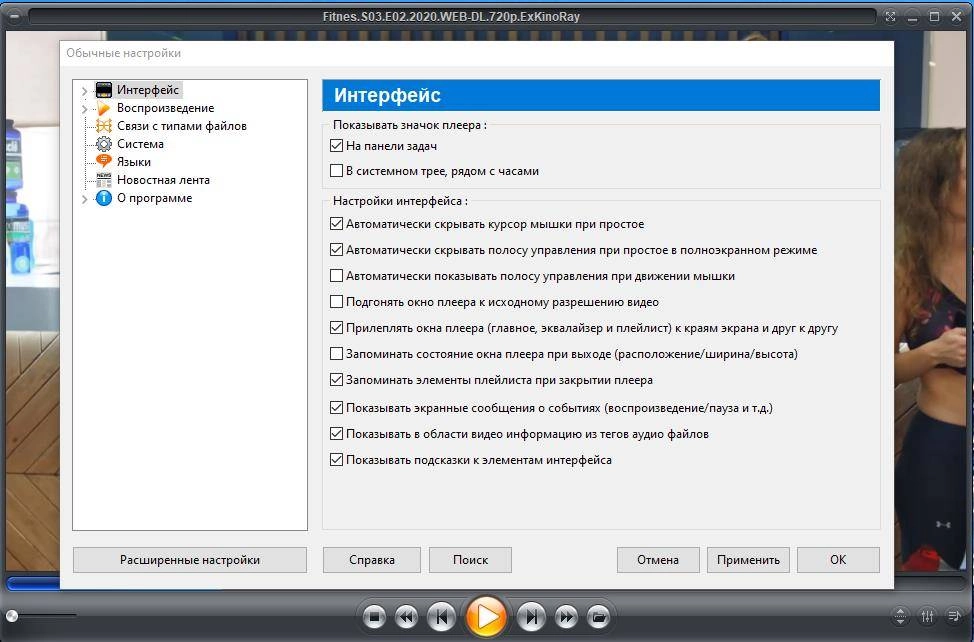Check Подгонять окно плеера к исходному разрешению

[x=336, y=302]
